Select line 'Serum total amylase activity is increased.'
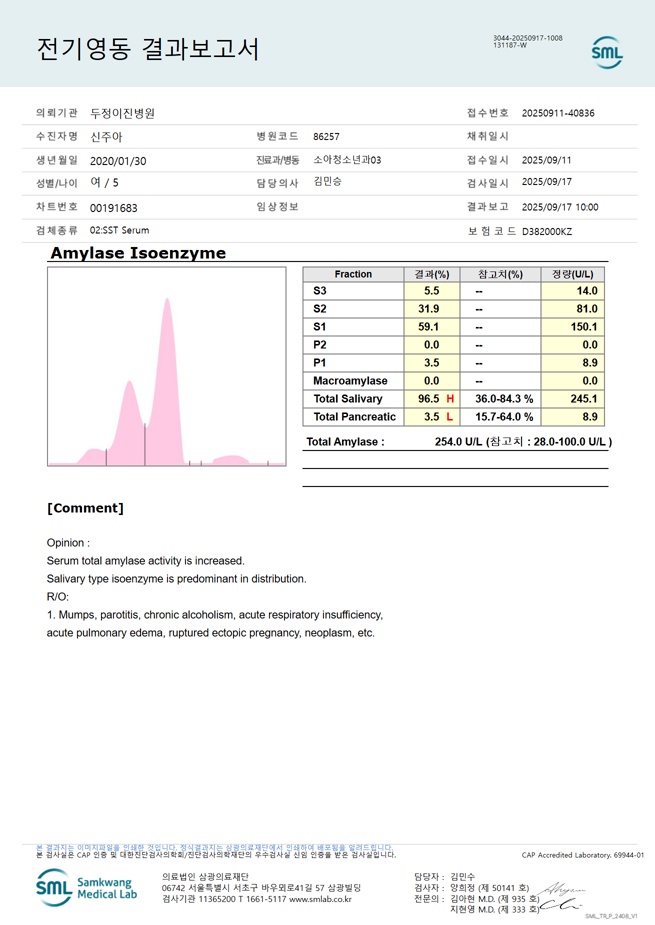The height and width of the screenshot is (925, 655). [x=146, y=561]
